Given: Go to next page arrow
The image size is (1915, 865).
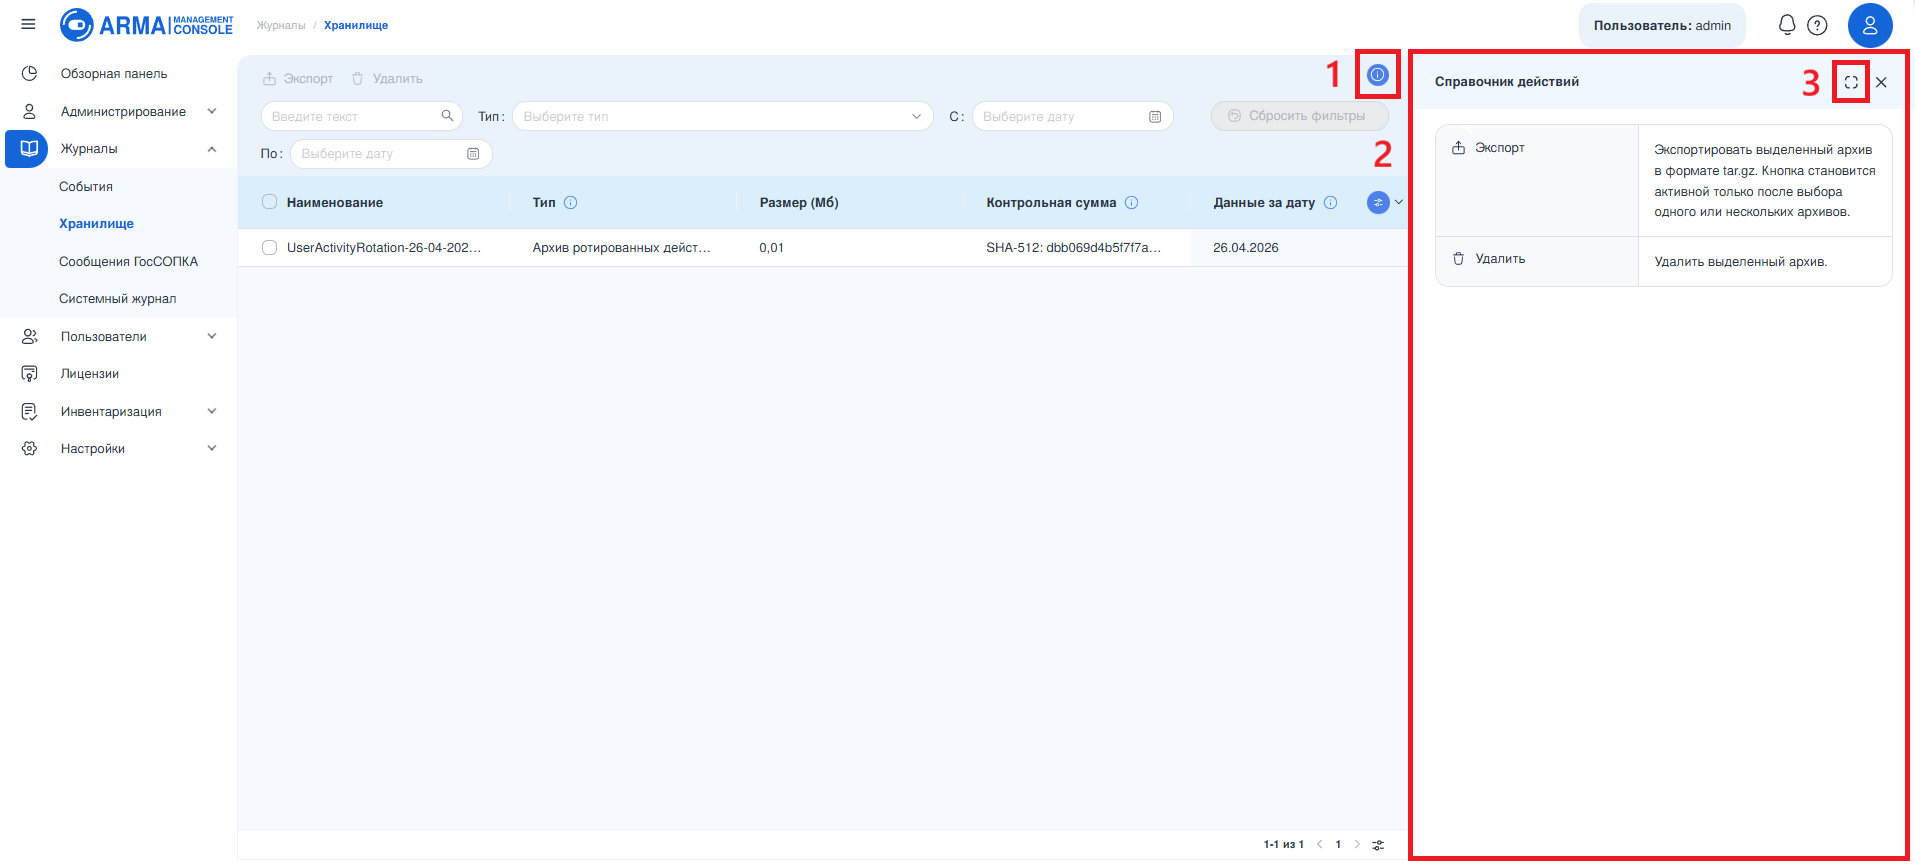Looking at the screenshot, I should (x=1357, y=845).
